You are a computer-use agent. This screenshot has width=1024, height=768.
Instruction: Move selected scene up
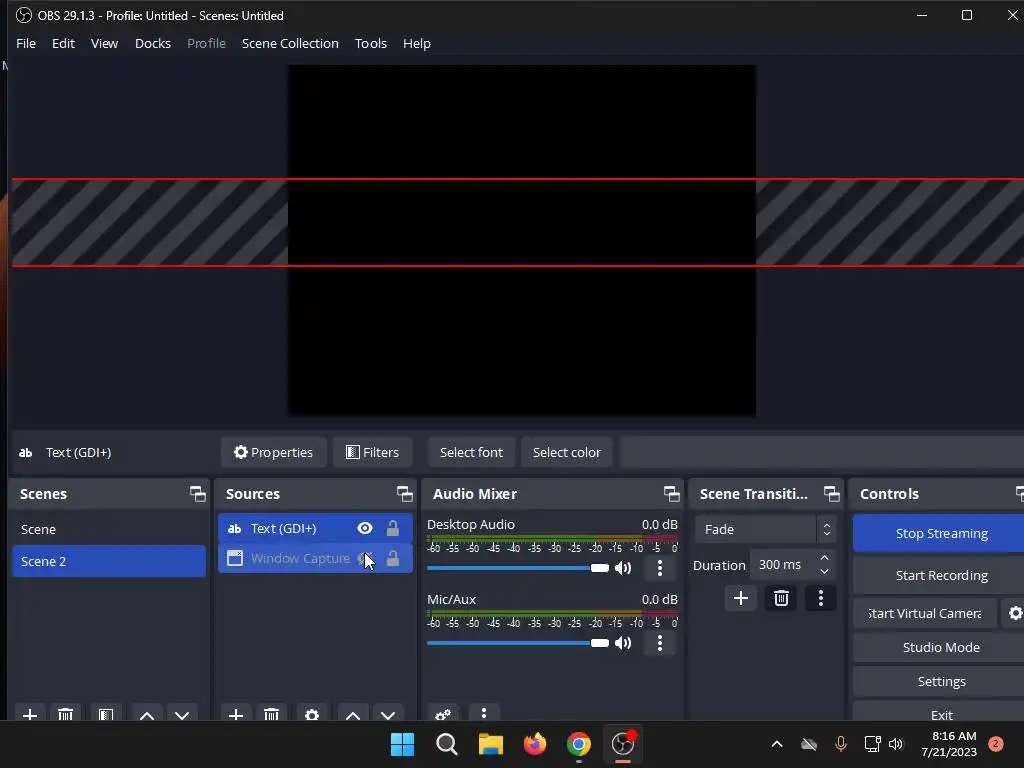click(147, 714)
